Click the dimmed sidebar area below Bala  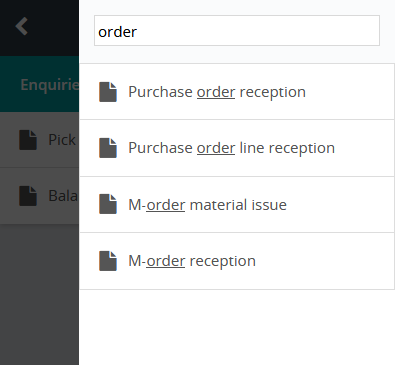(39, 295)
